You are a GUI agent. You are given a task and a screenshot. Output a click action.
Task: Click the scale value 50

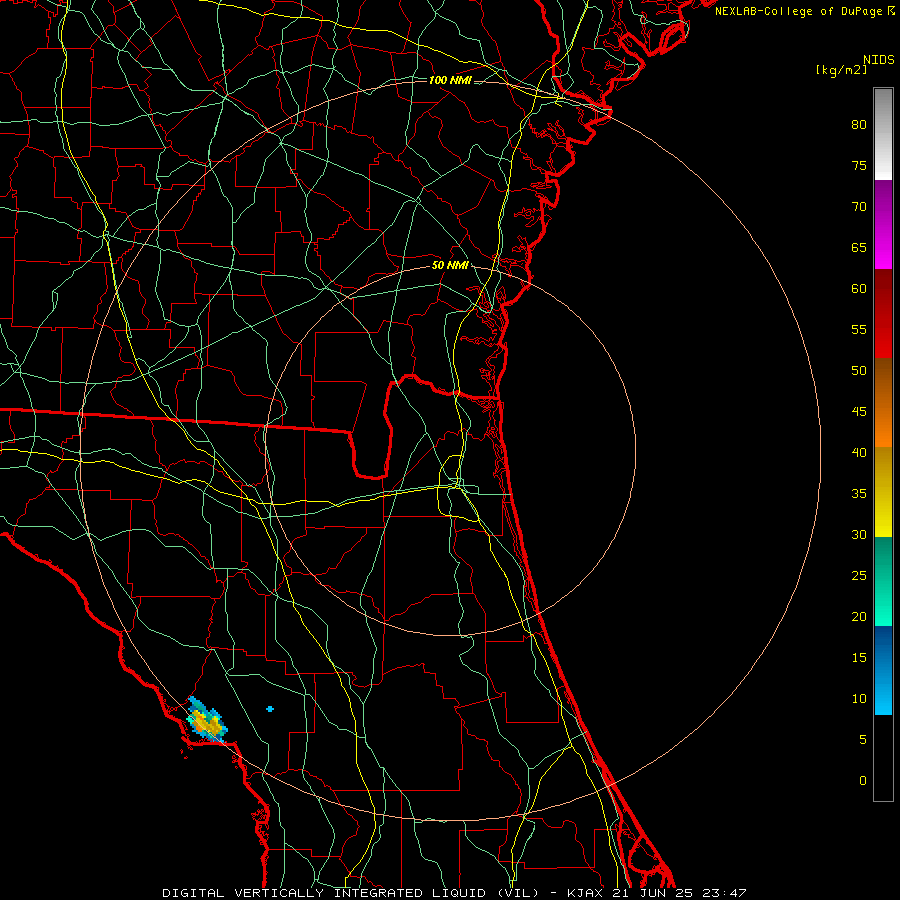coord(859,371)
